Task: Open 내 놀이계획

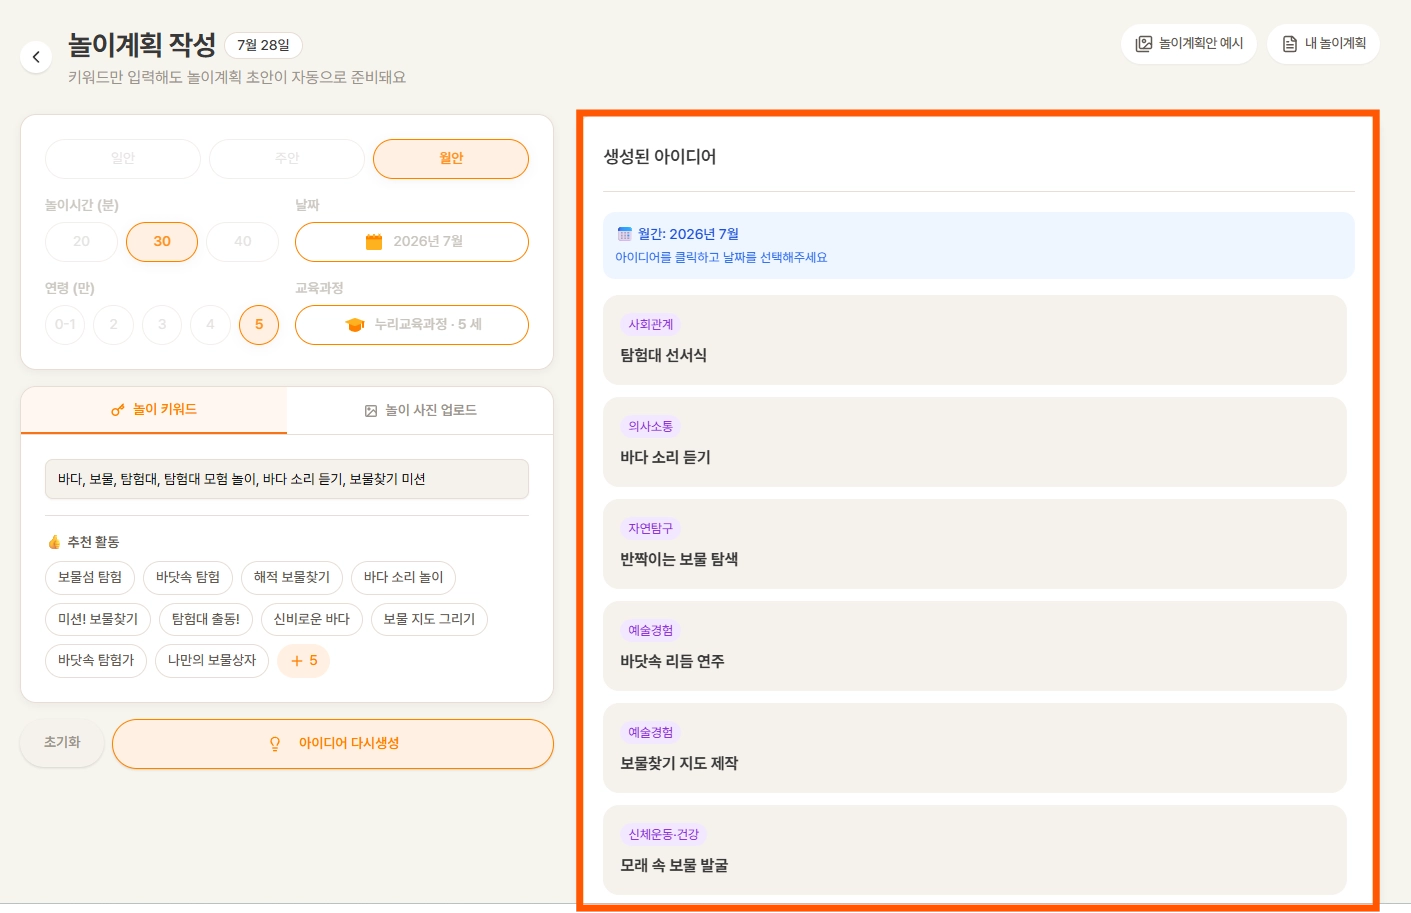Action: [1324, 44]
